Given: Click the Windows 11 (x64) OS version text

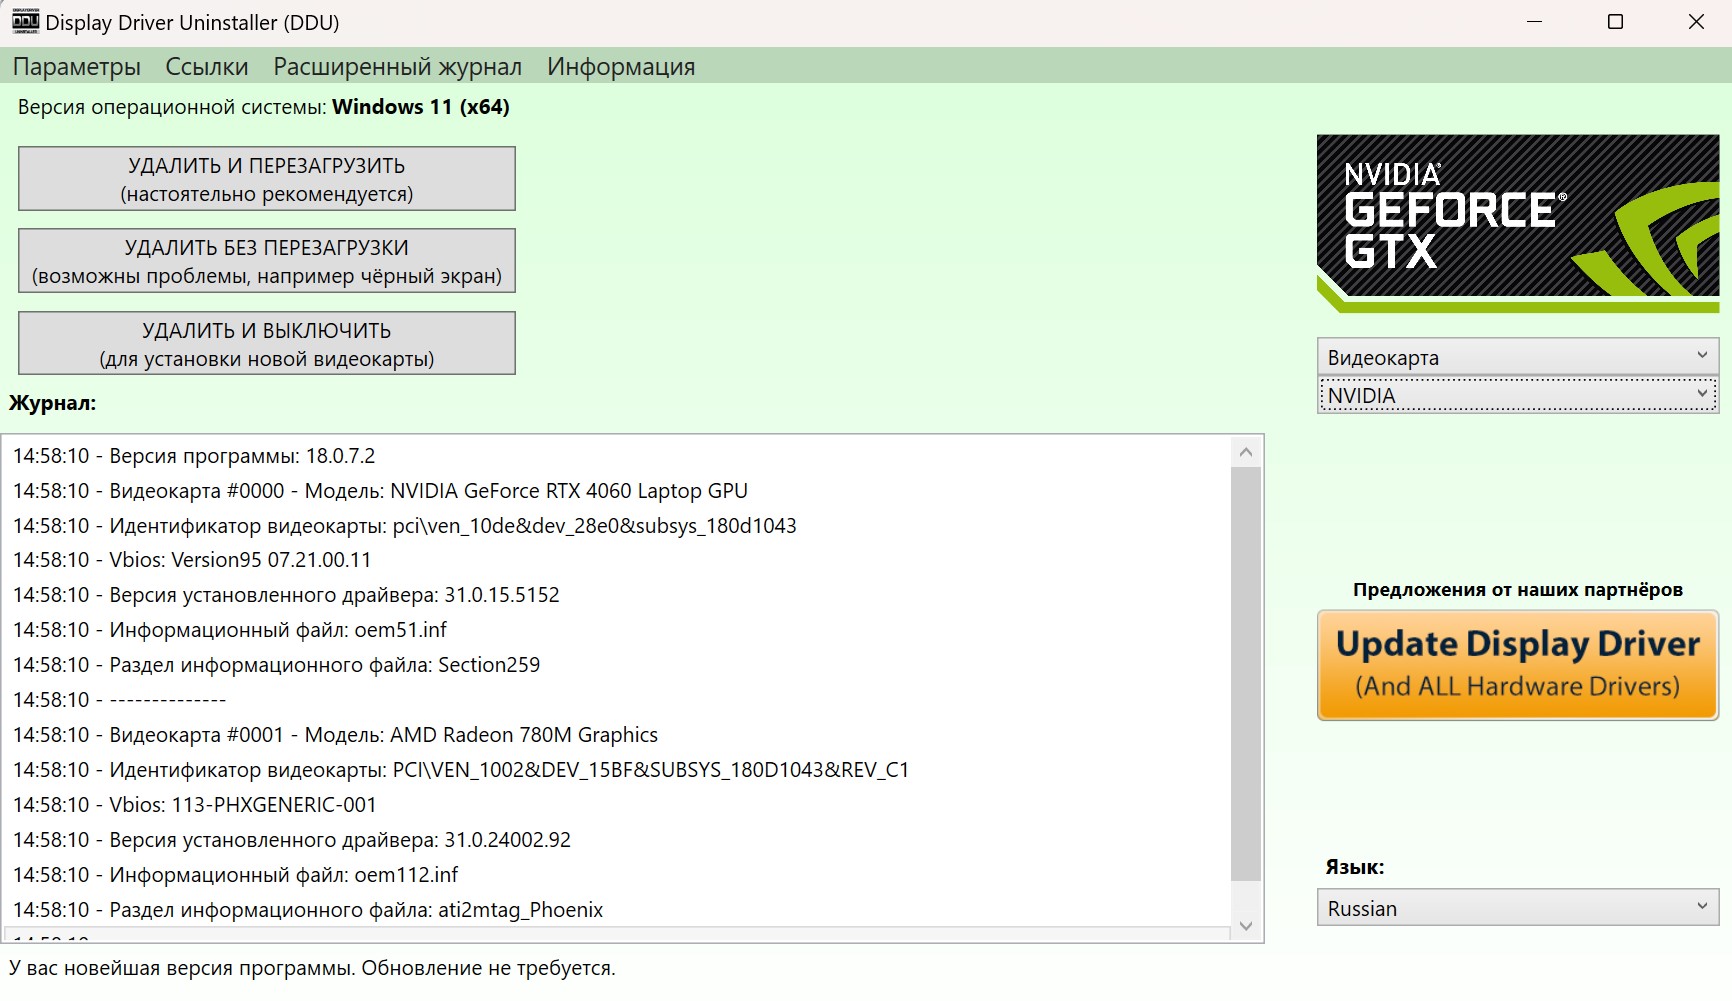Looking at the screenshot, I should tap(421, 107).
